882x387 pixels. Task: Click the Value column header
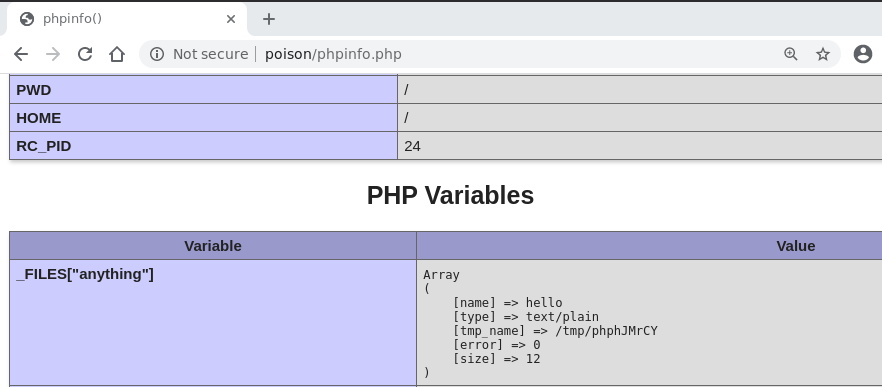coord(795,246)
